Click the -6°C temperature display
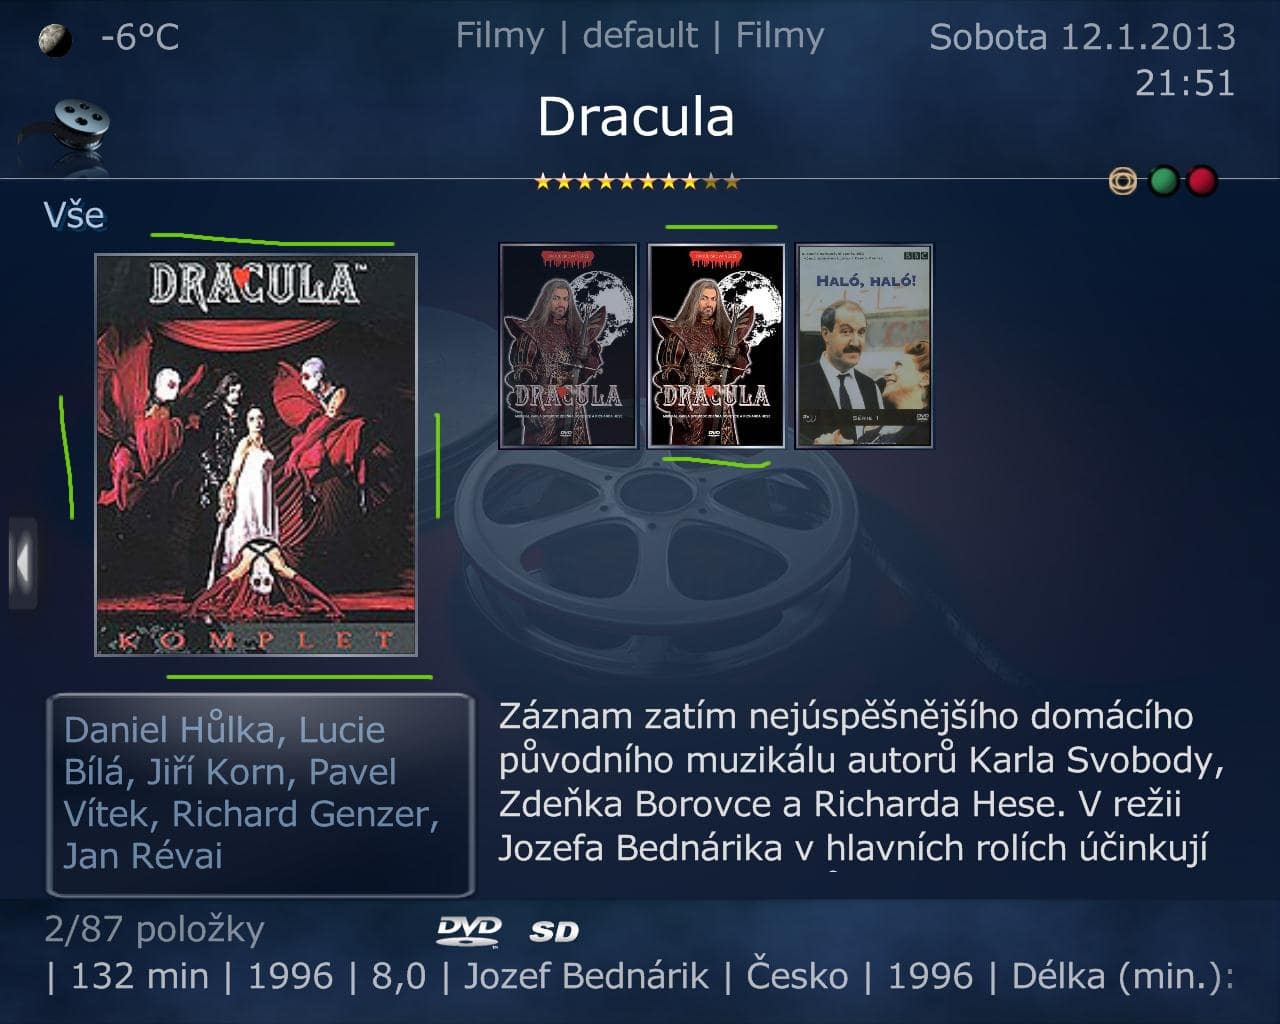The image size is (1280, 1024). click(140, 38)
